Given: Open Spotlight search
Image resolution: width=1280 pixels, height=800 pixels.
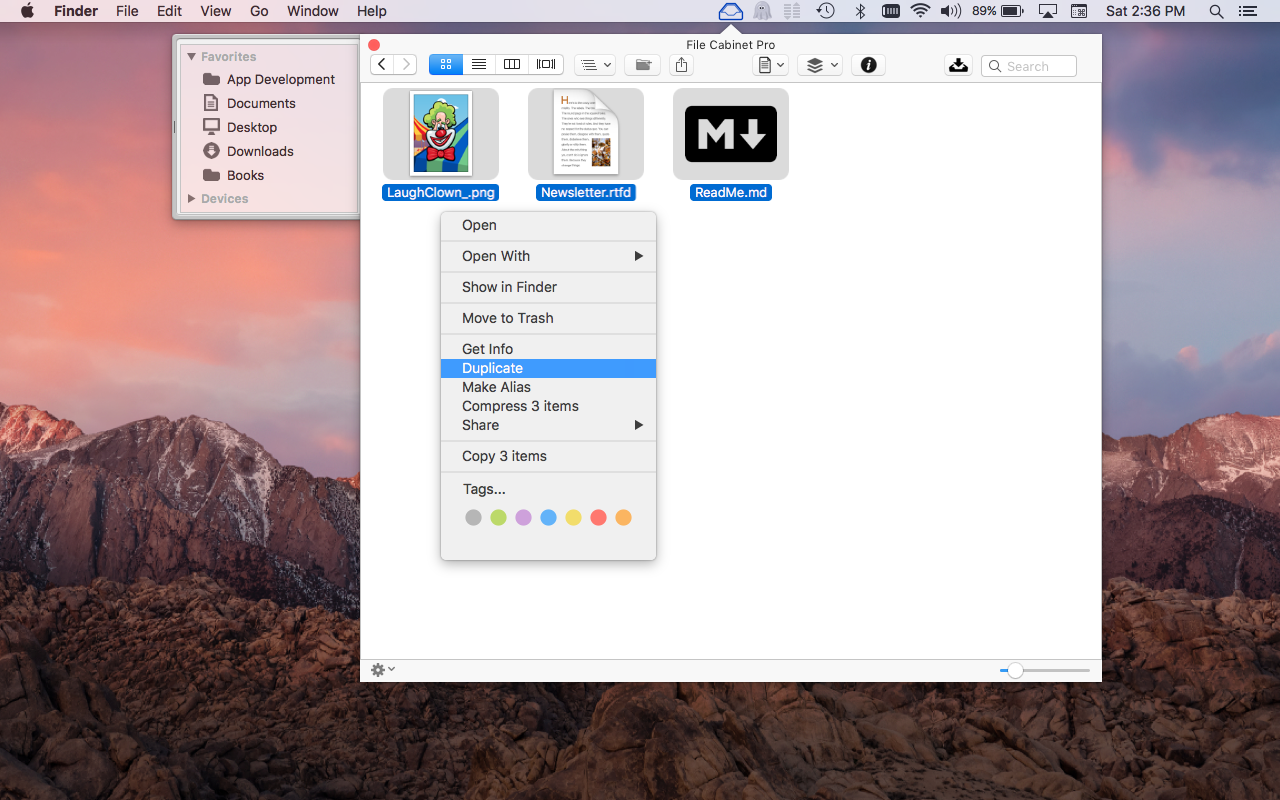Looking at the screenshot, I should (1216, 11).
